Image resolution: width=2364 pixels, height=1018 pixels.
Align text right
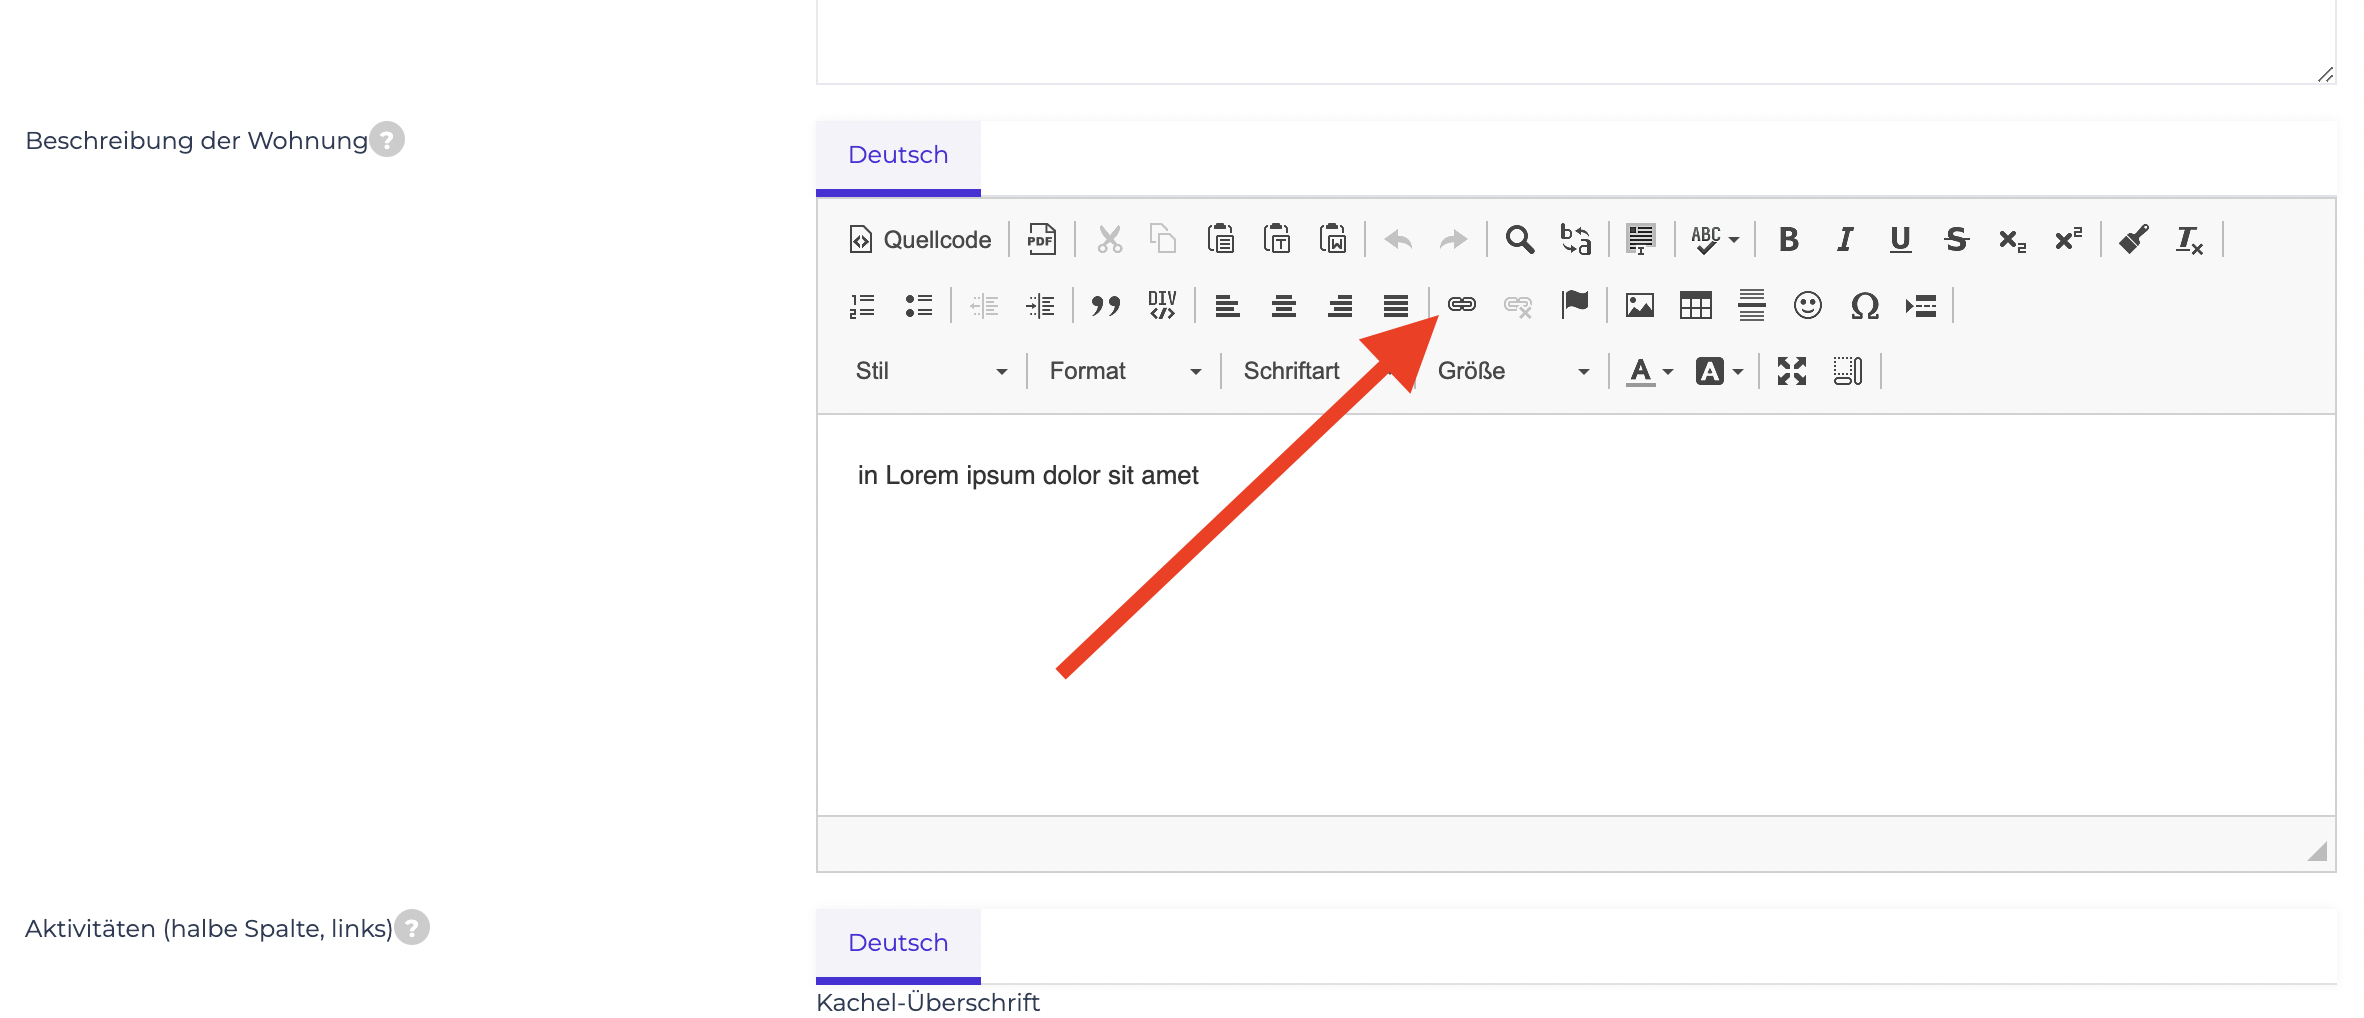point(1340,305)
